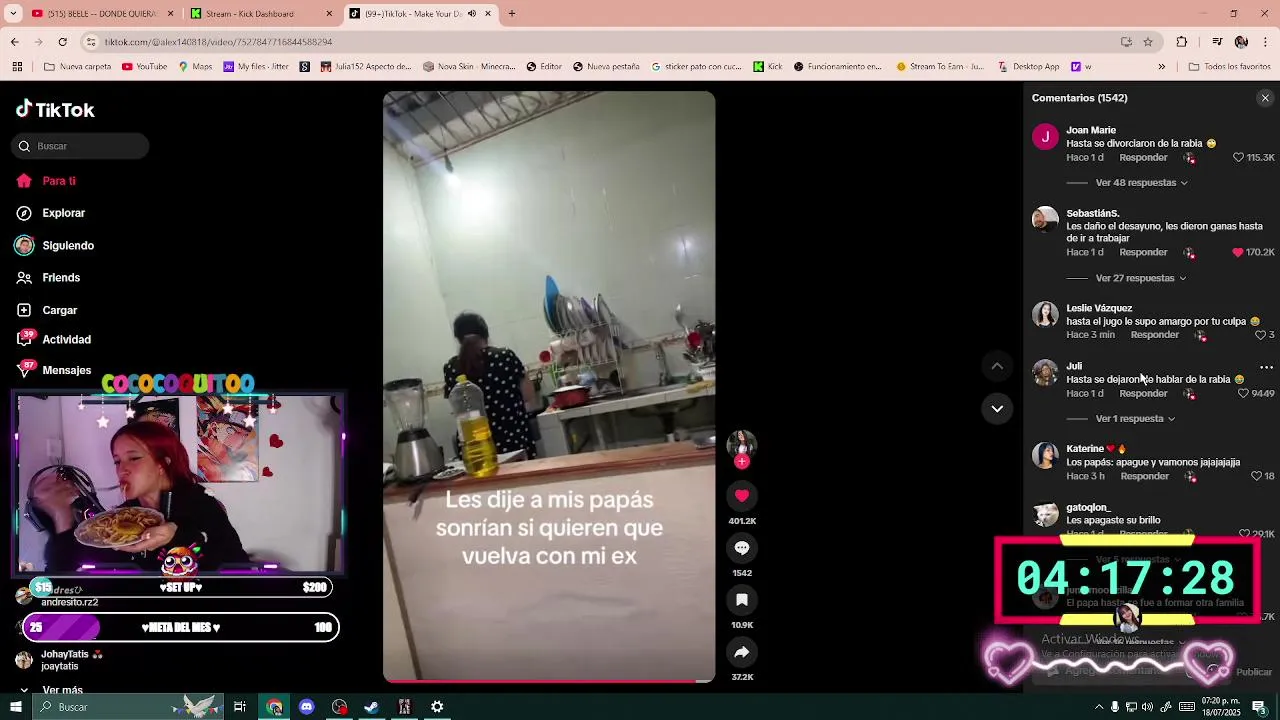The height and width of the screenshot is (720, 1280).
Task: Open the Windows Start menu
Action: (x=15, y=707)
